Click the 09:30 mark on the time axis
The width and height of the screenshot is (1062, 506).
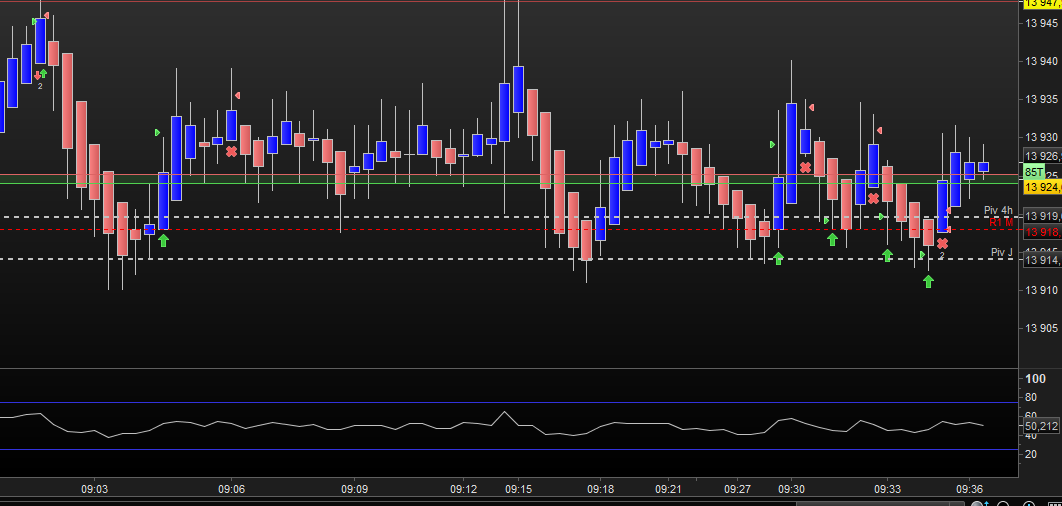click(791, 489)
